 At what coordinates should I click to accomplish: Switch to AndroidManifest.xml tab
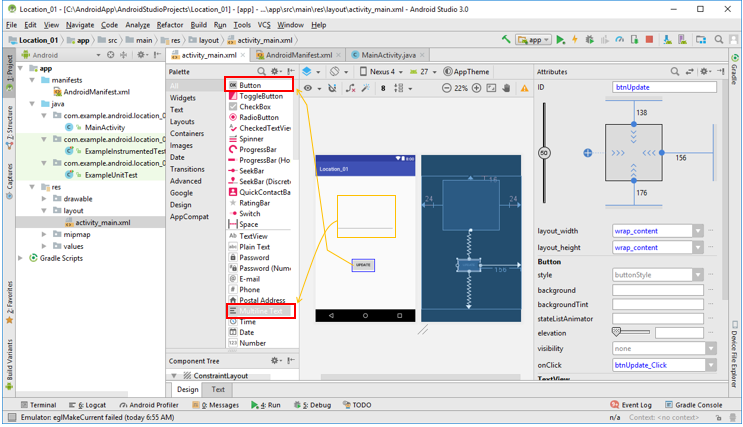pos(299,55)
